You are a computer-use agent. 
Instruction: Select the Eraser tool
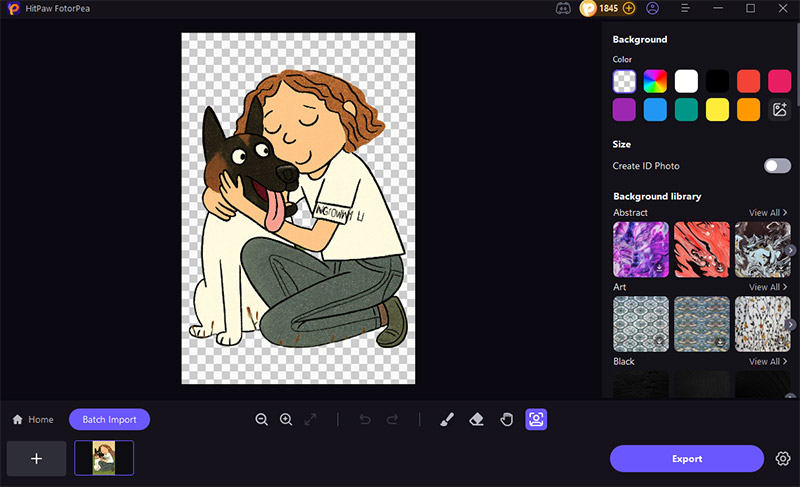pyautogui.click(x=477, y=420)
